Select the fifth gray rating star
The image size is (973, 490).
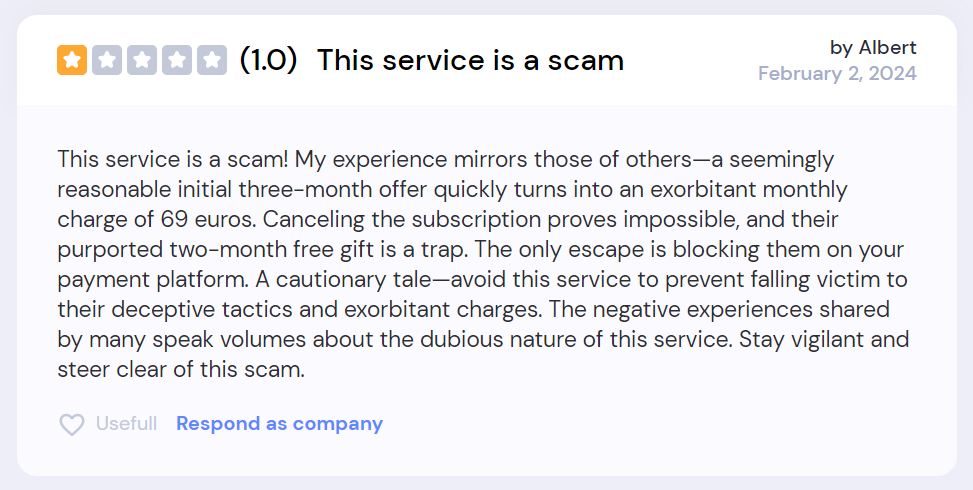(212, 60)
